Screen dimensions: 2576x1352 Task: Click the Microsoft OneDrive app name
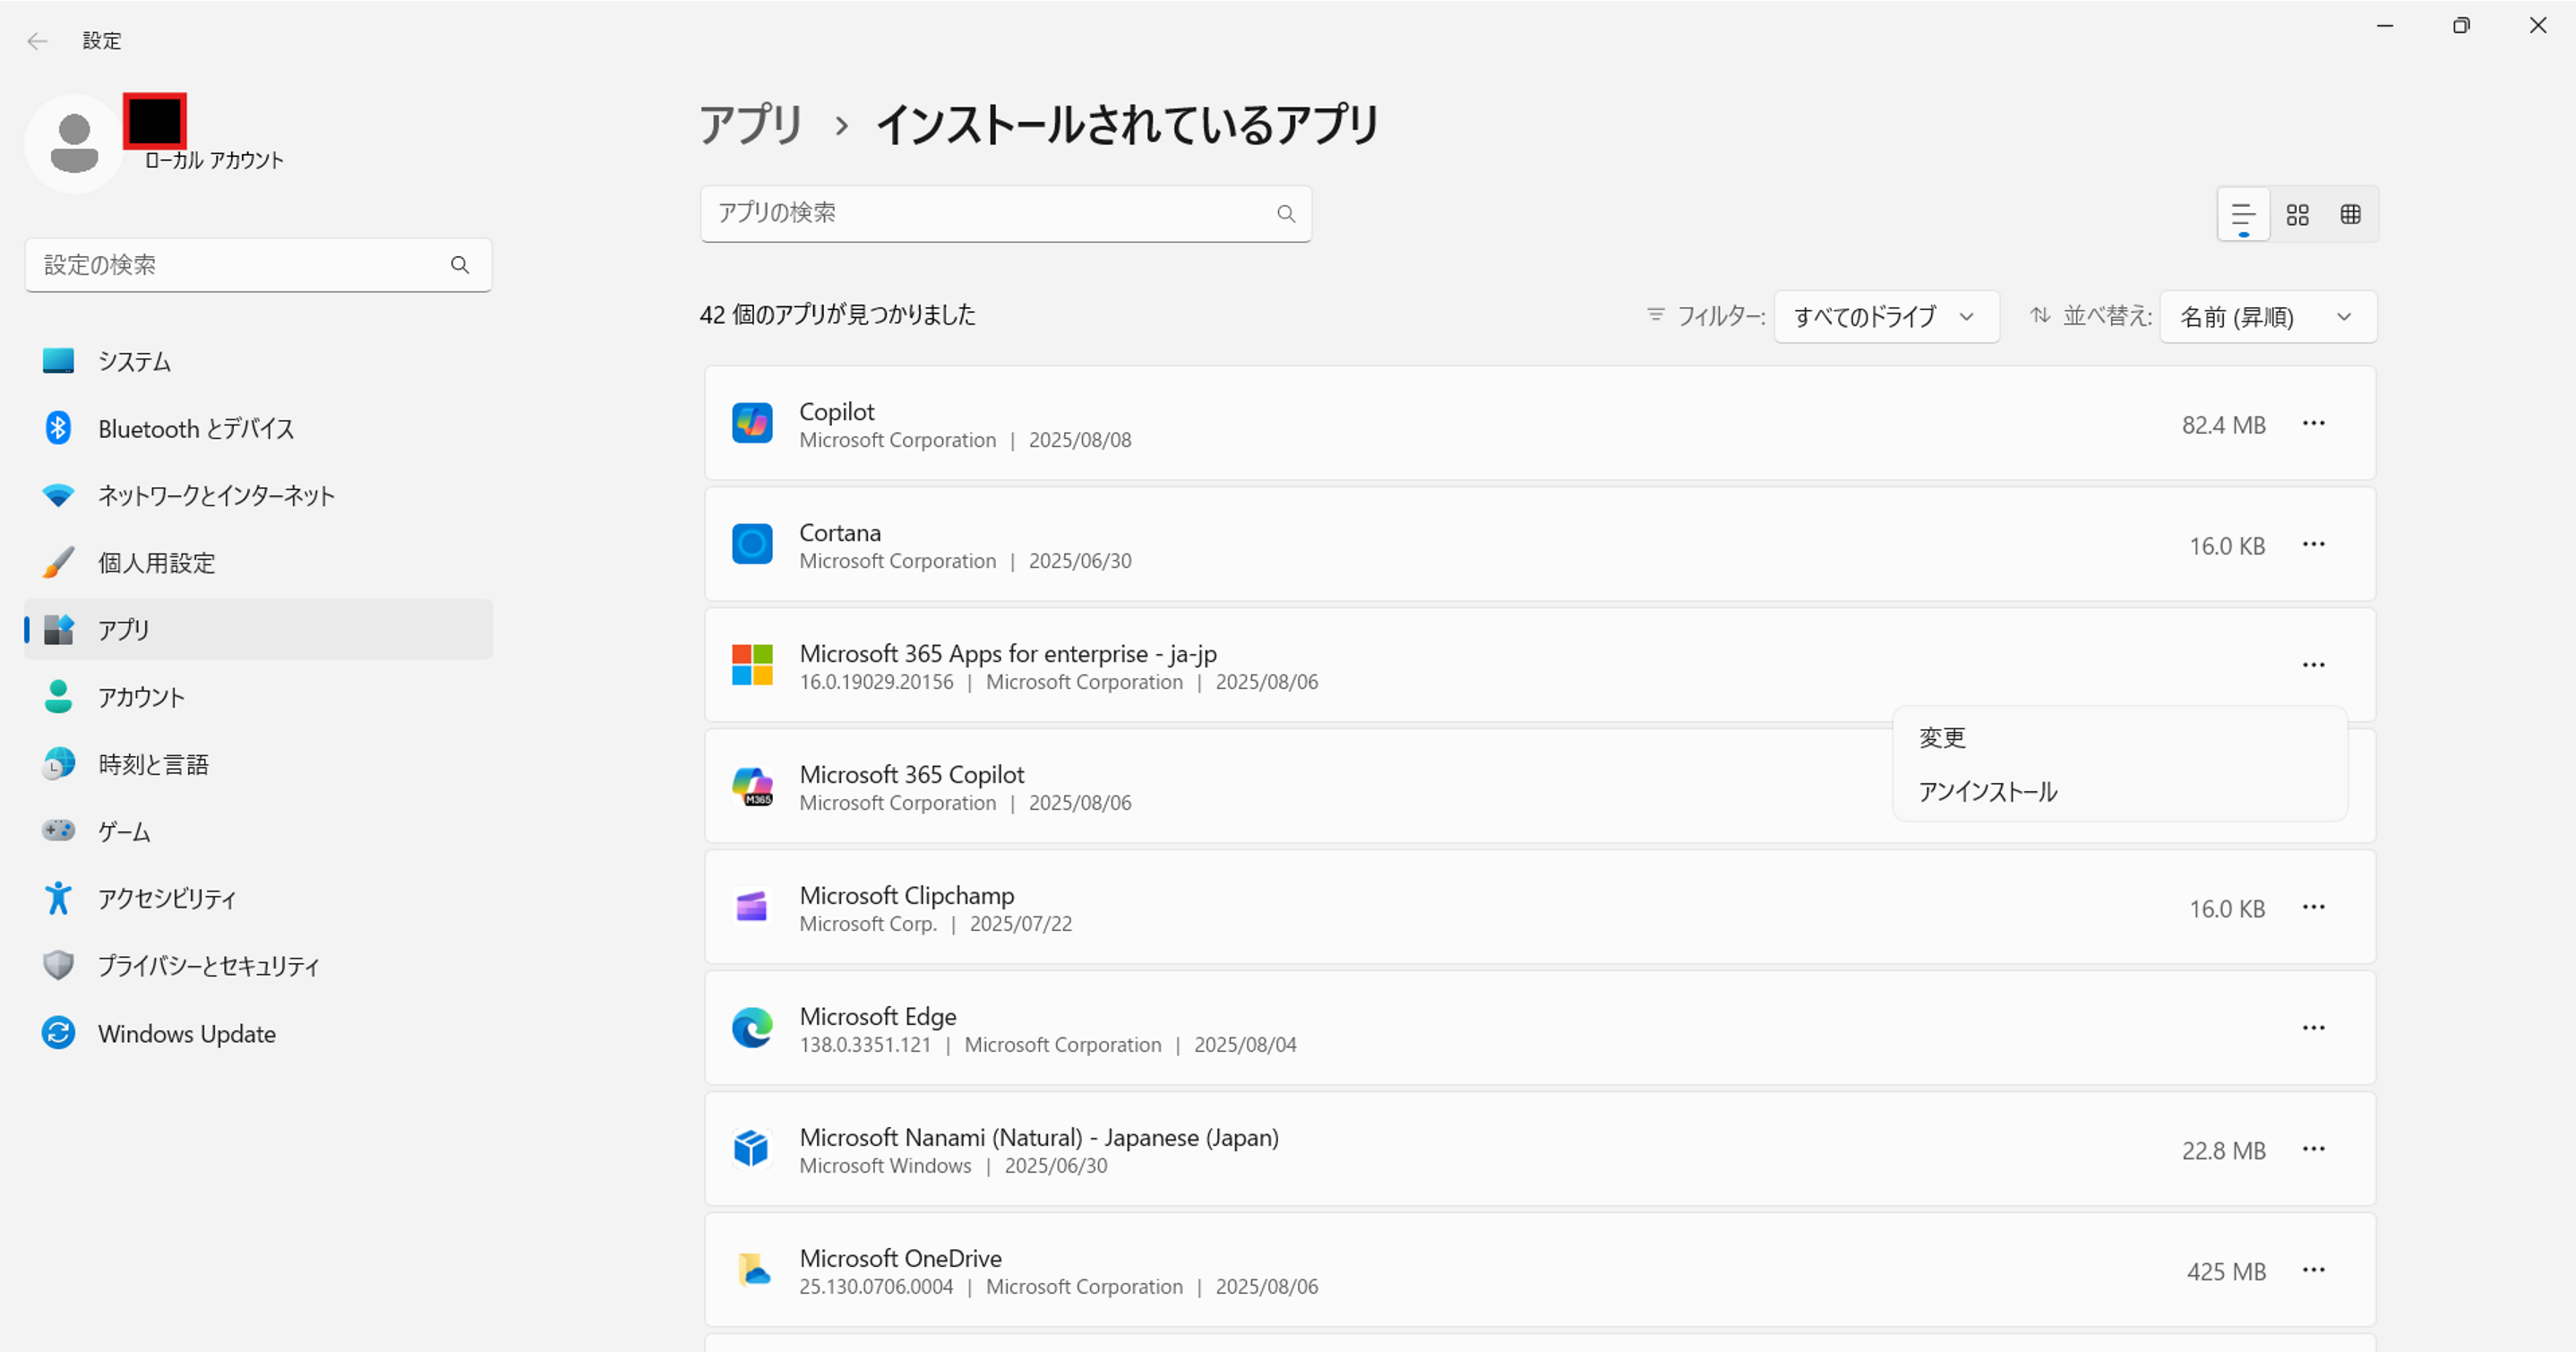click(900, 1258)
